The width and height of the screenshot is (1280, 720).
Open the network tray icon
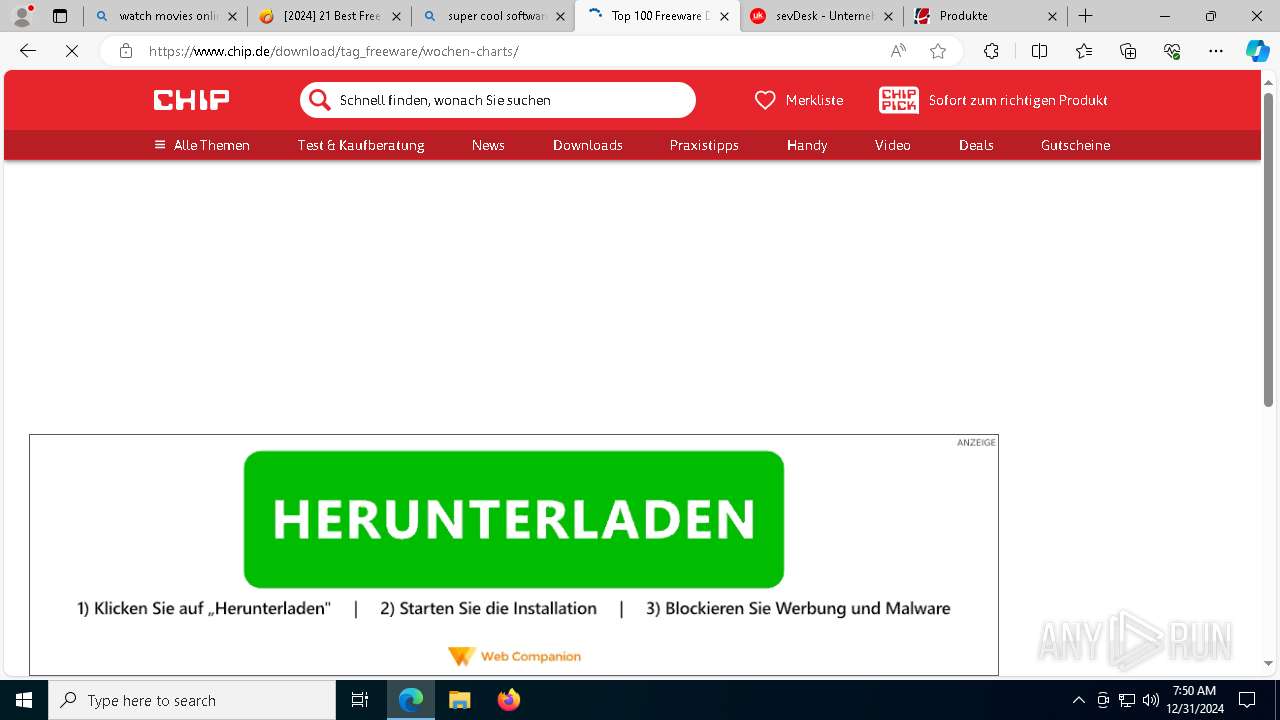pos(1127,700)
